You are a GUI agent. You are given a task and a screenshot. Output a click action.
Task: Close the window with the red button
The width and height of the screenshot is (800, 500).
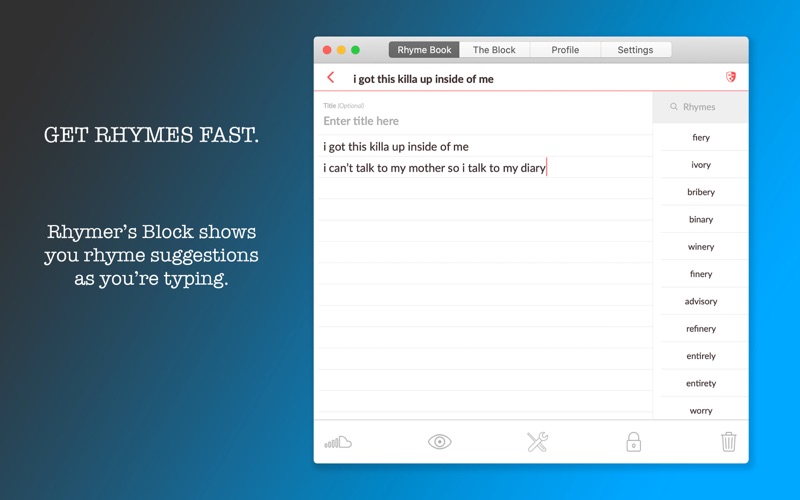click(x=327, y=49)
